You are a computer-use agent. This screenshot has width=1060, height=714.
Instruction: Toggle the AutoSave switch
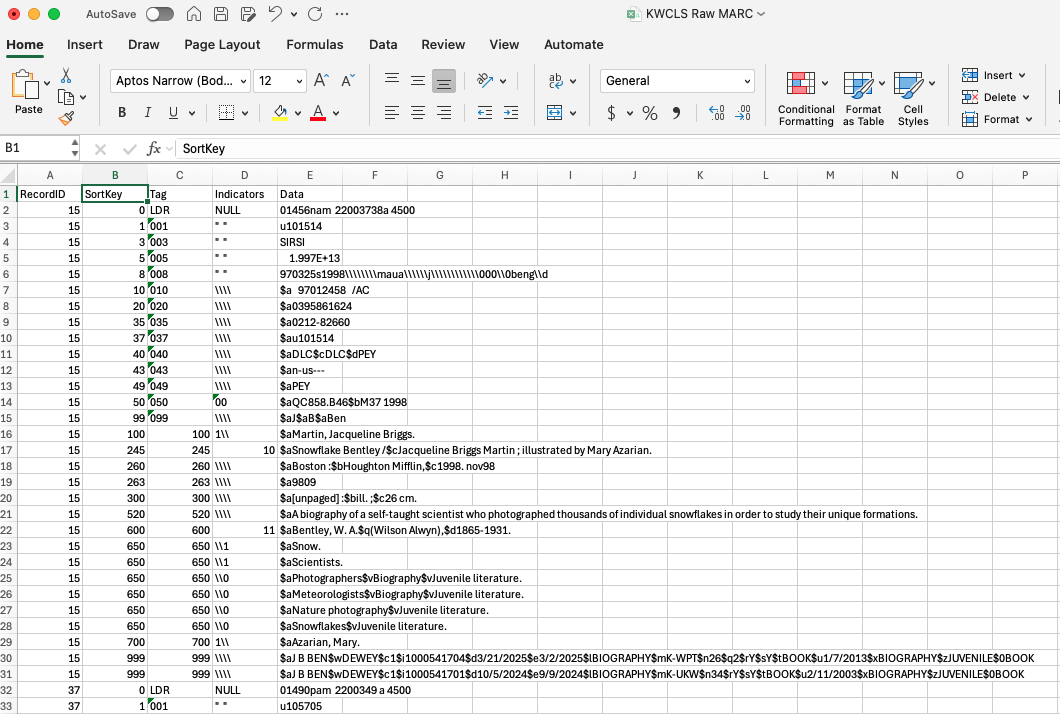pyautogui.click(x=160, y=14)
